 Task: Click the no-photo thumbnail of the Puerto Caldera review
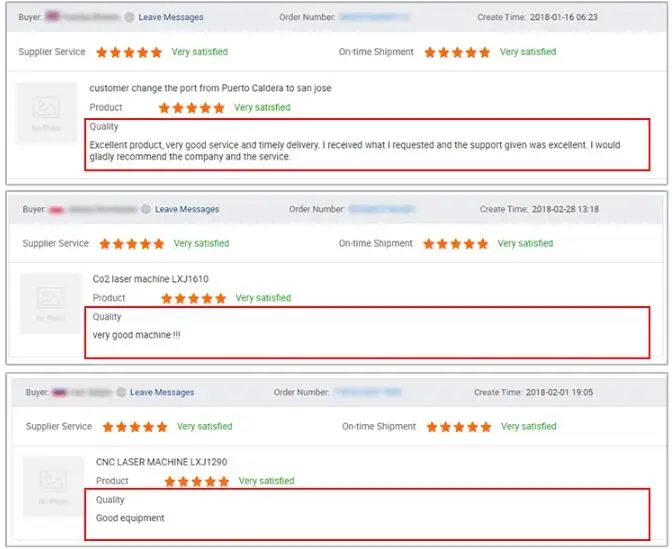tap(46, 113)
